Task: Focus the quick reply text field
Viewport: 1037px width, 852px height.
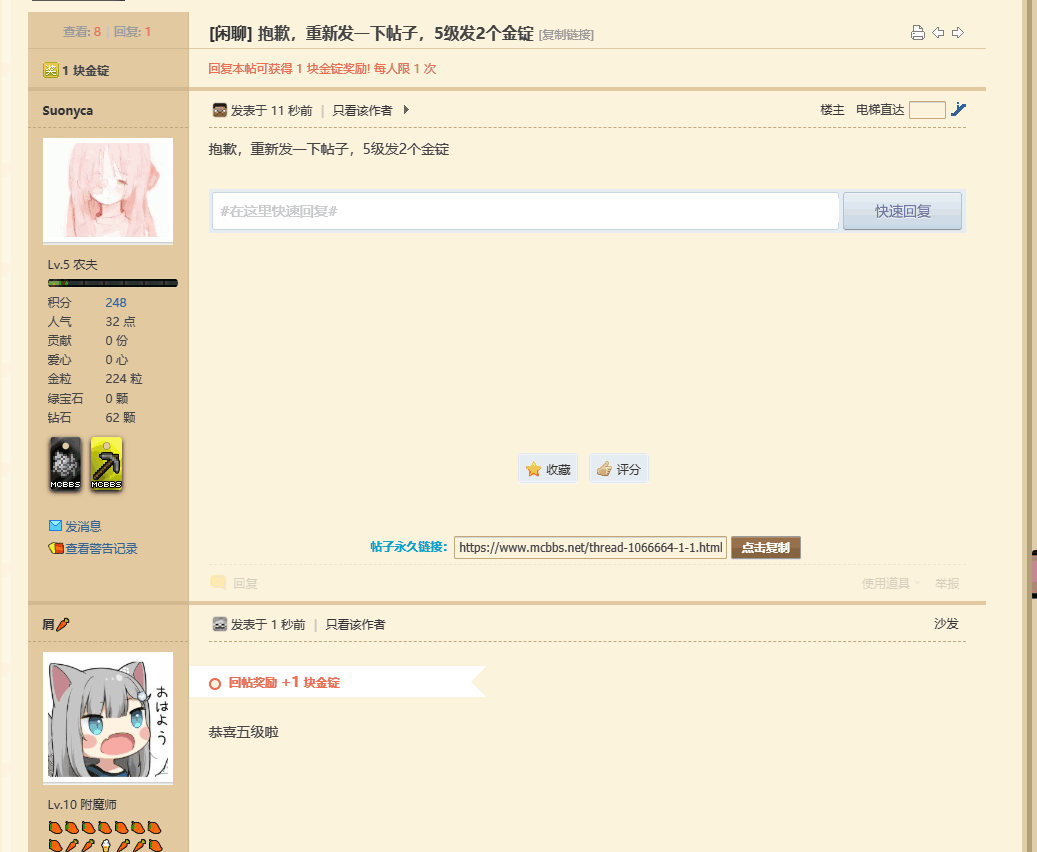Action: pyautogui.click(x=526, y=211)
